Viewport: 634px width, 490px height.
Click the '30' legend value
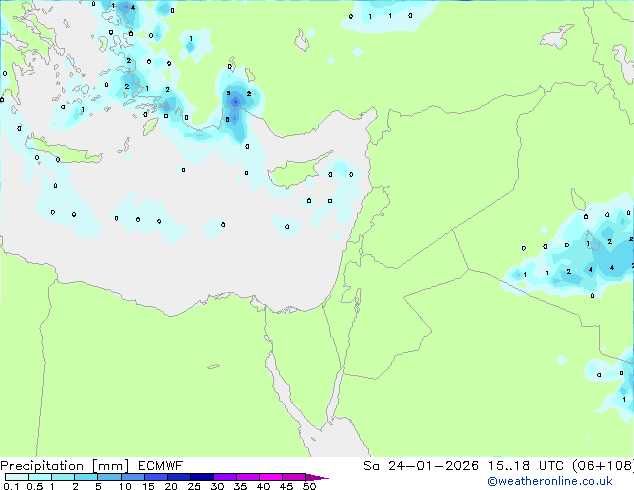[217, 486]
